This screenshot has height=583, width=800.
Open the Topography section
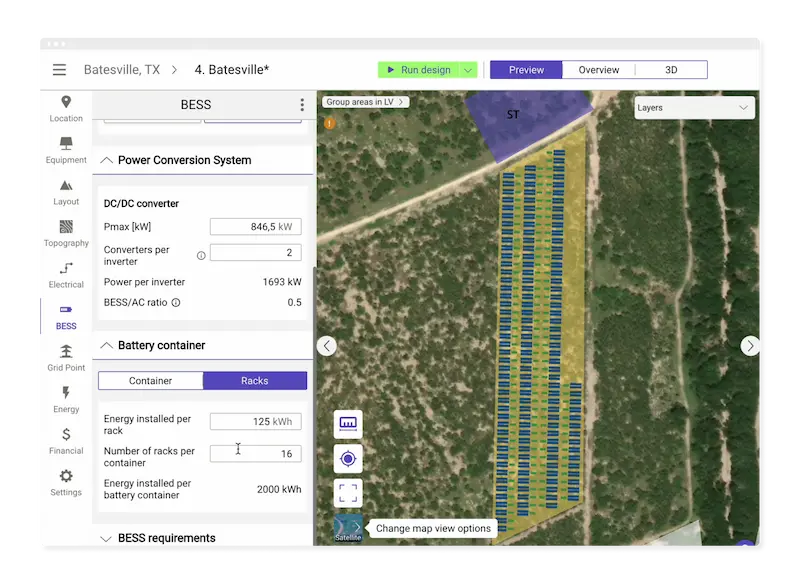point(66,233)
